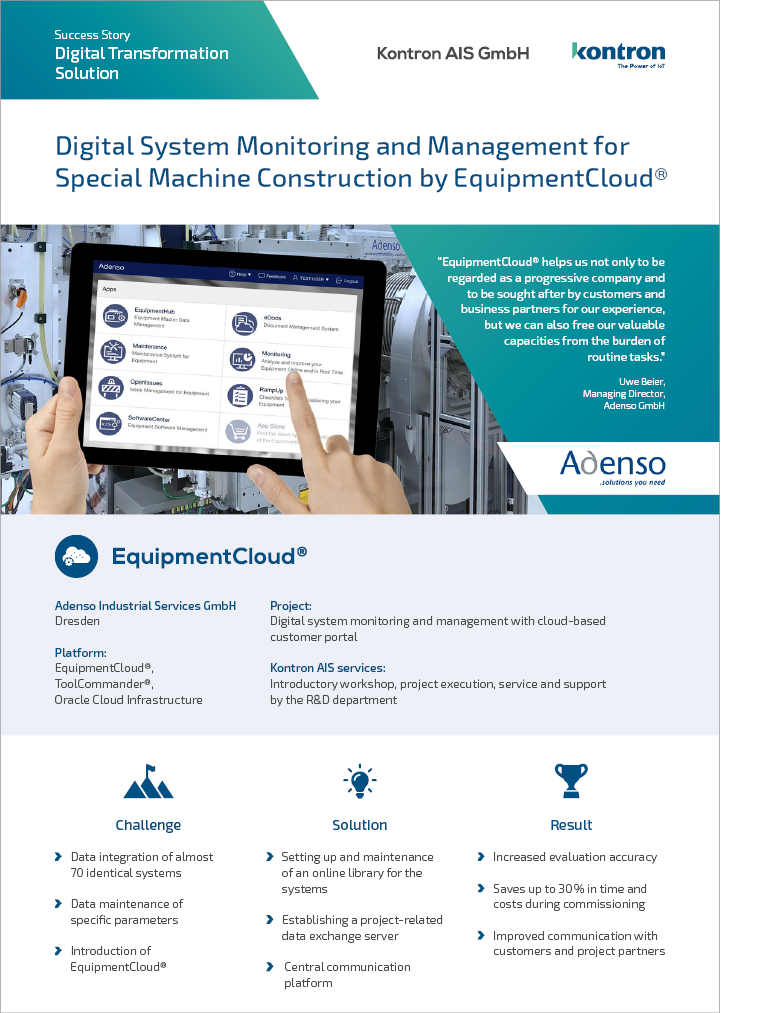The width and height of the screenshot is (760, 1013).
Task: Open the SoftwareCenter app icon
Action: point(108,424)
